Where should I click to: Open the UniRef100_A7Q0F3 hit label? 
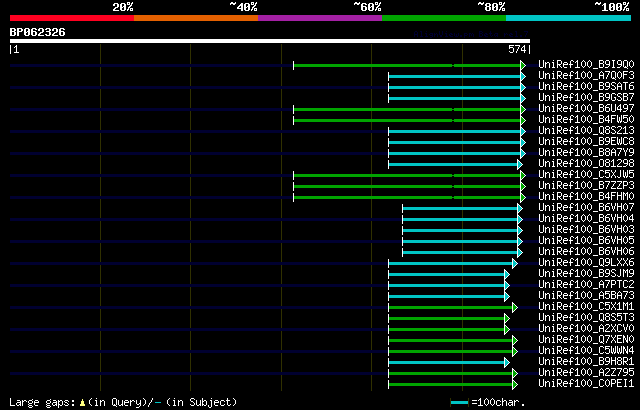point(586,75)
